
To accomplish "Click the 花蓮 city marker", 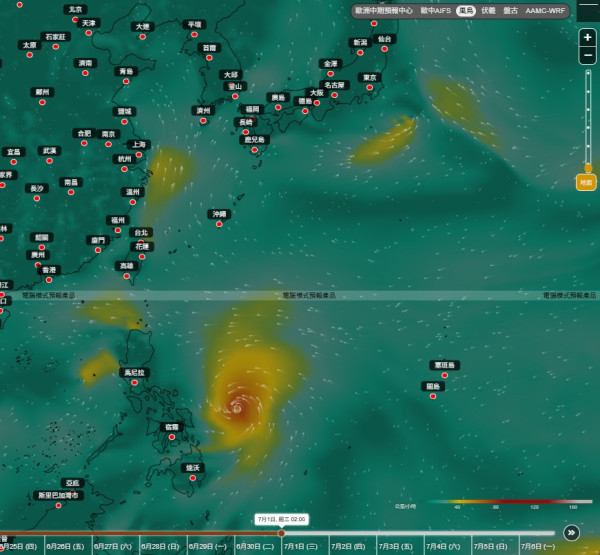I will point(142,256).
